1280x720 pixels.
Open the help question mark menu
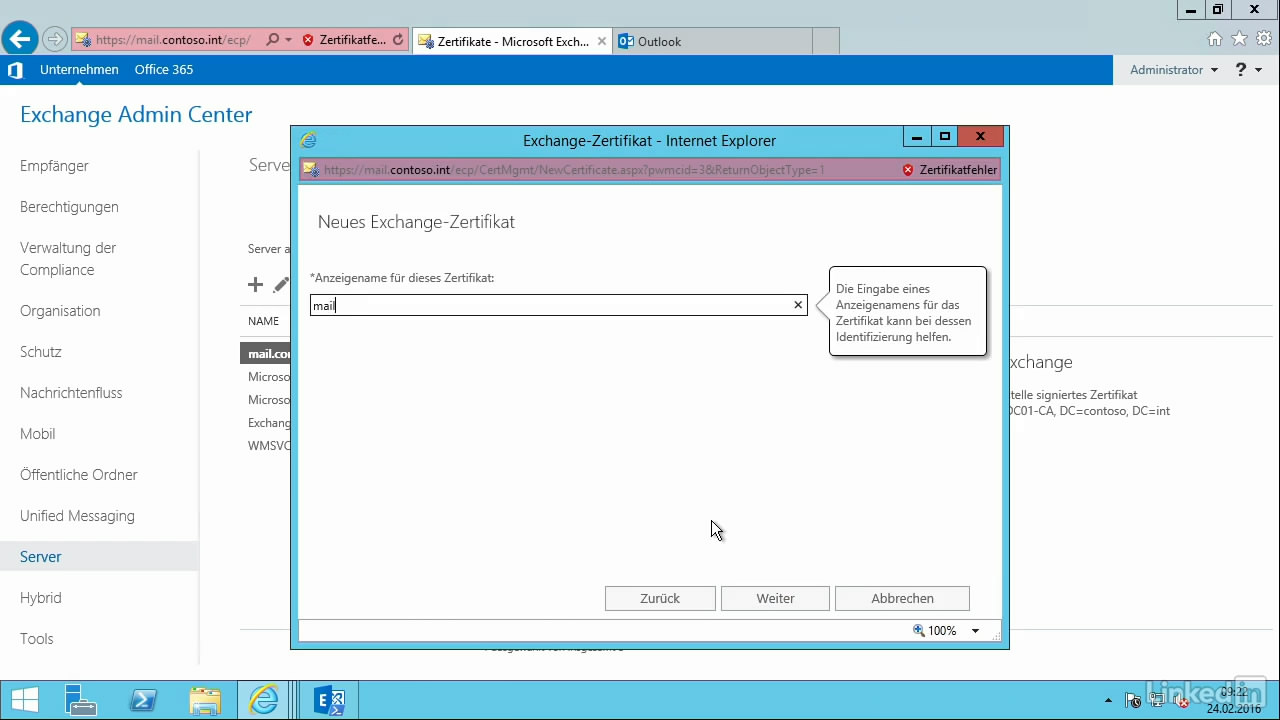[1248, 70]
